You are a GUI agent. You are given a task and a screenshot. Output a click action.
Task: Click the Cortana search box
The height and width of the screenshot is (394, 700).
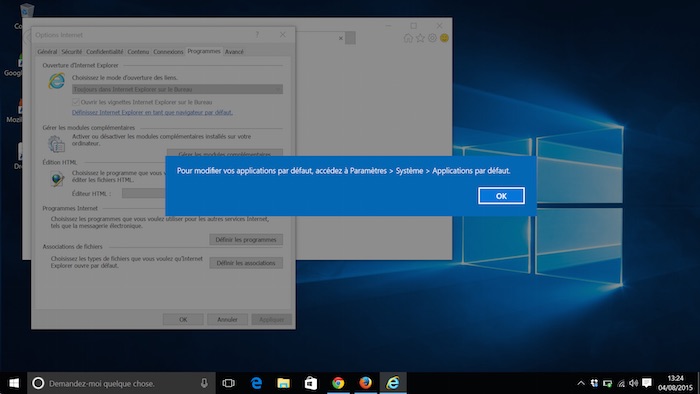coord(121,383)
